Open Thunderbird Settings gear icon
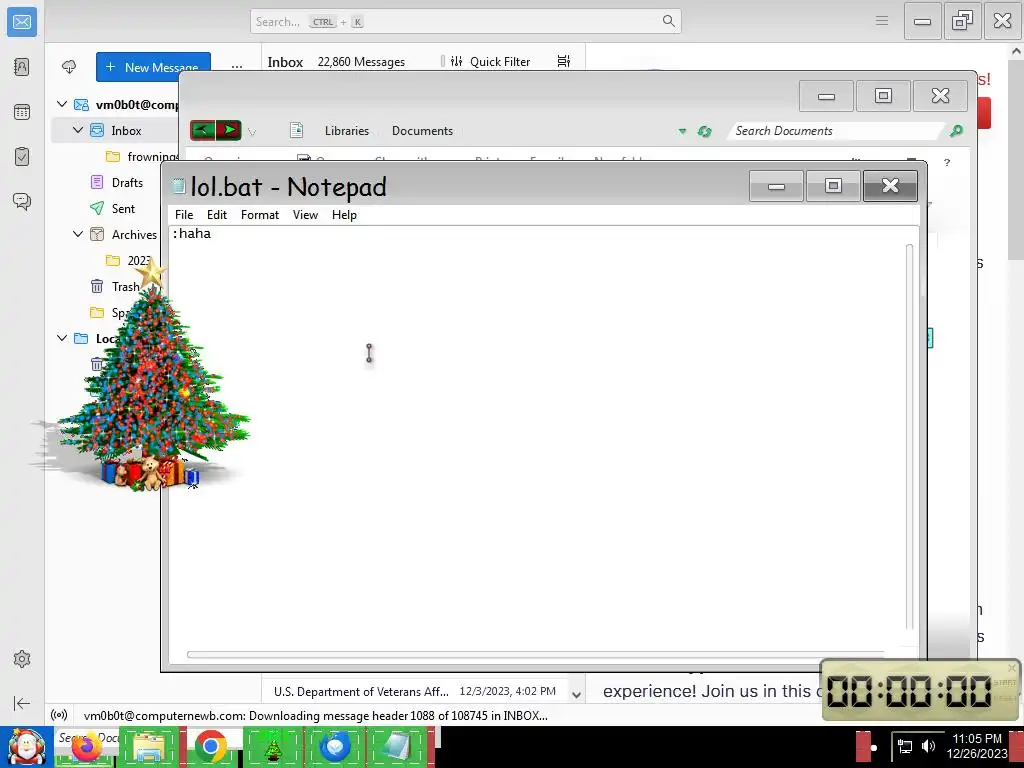Image resolution: width=1024 pixels, height=768 pixels. [22, 659]
